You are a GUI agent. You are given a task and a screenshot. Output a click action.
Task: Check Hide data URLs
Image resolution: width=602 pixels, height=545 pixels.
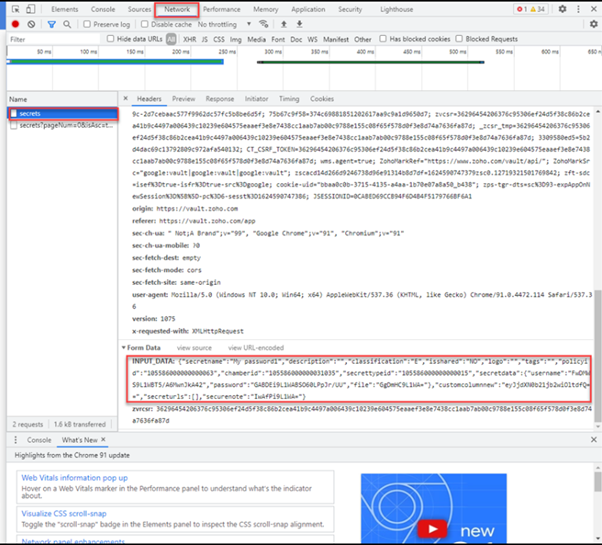[111, 39]
